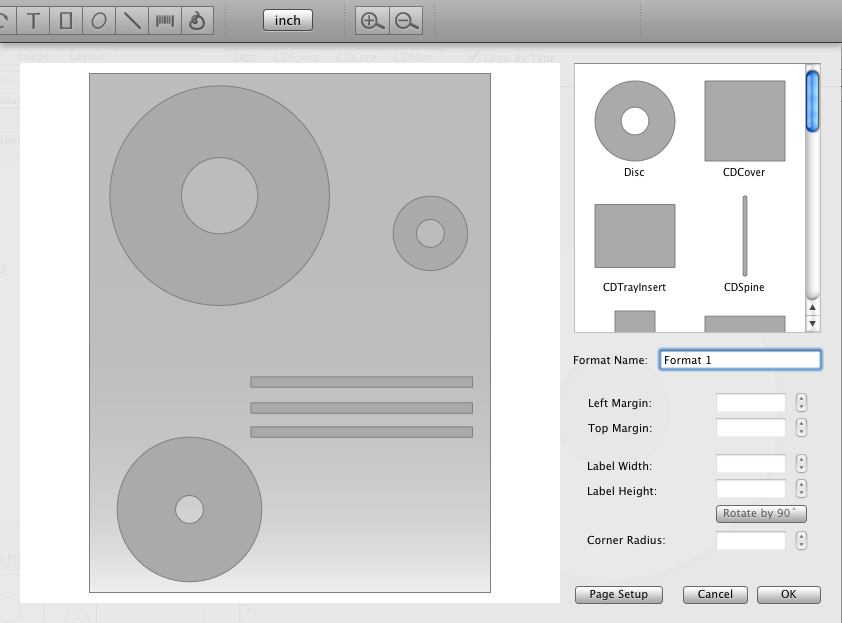Viewport: 842px width, 623px height.
Task: Pick the CDSpine label type
Action: pos(744,236)
